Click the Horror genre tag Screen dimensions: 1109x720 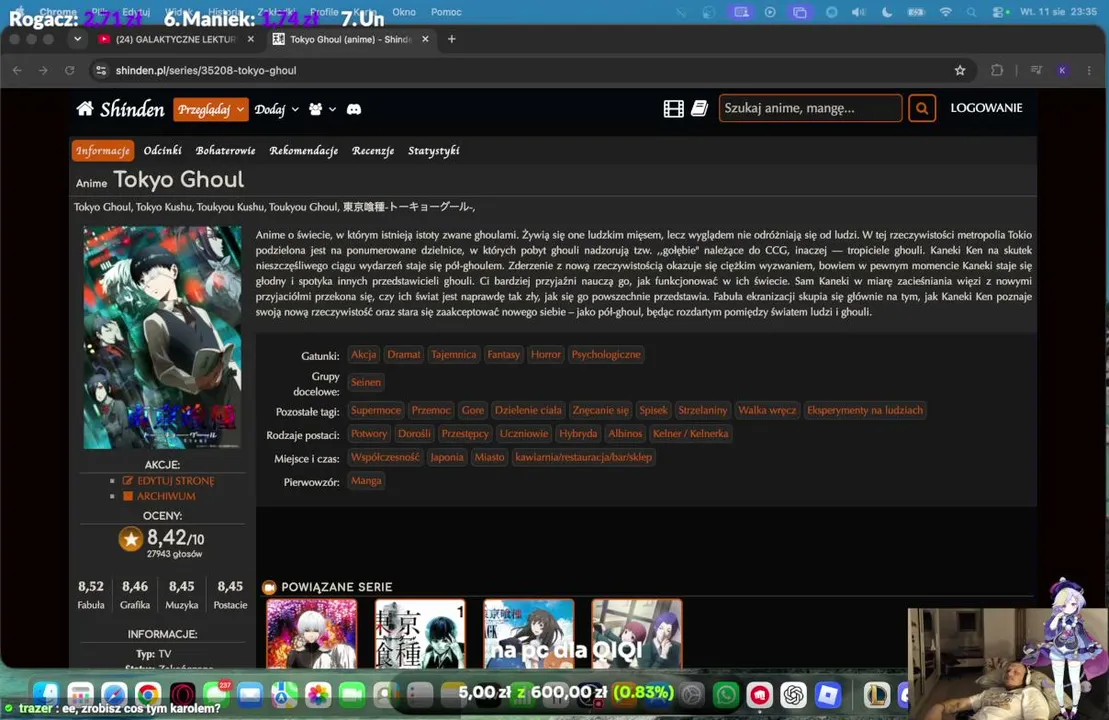click(545, 354)
